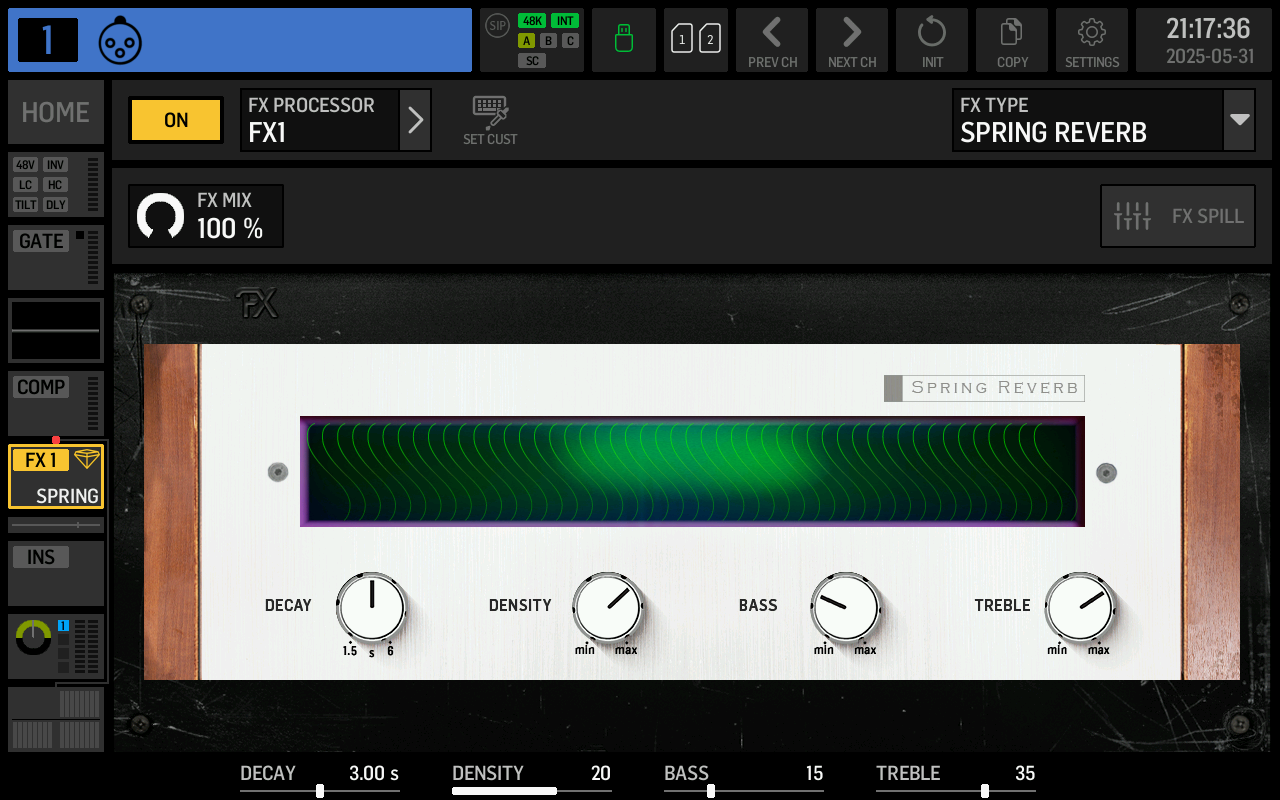1280x800 pixels.
Task: Switch to the HOME tab
Action: click(55, 112)
